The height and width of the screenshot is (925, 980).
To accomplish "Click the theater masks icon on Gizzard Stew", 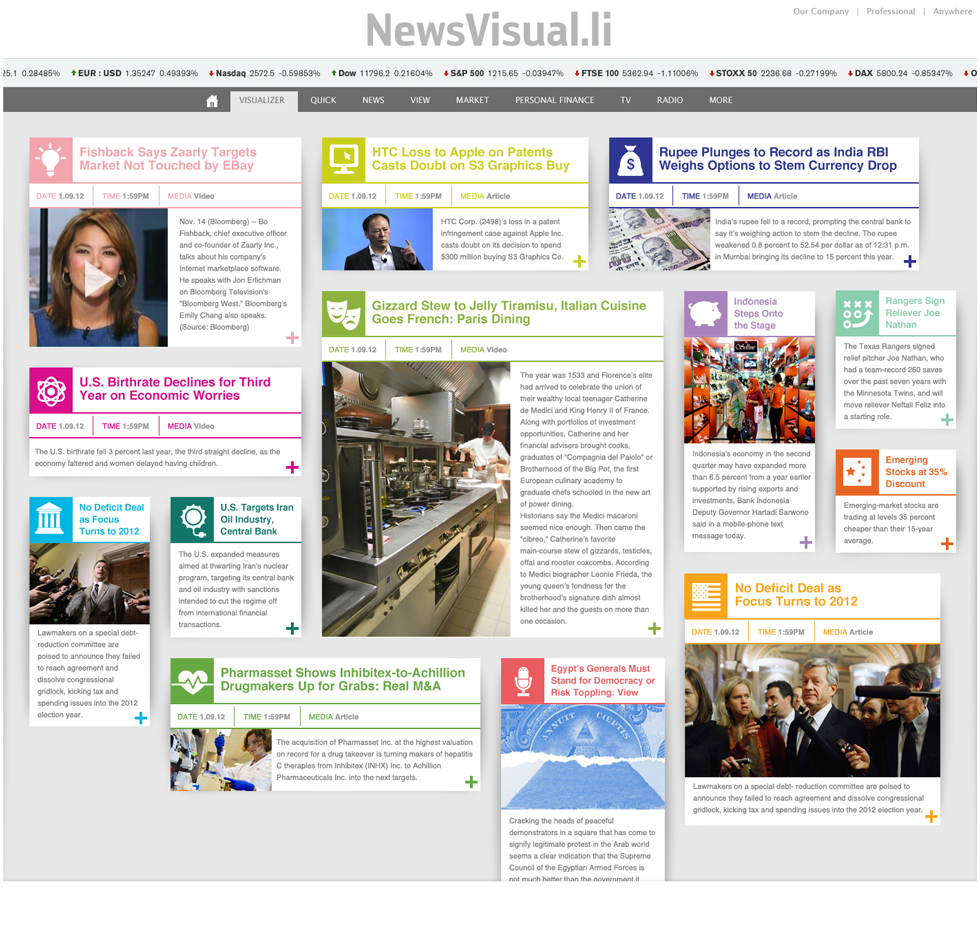I will point(343,313).
